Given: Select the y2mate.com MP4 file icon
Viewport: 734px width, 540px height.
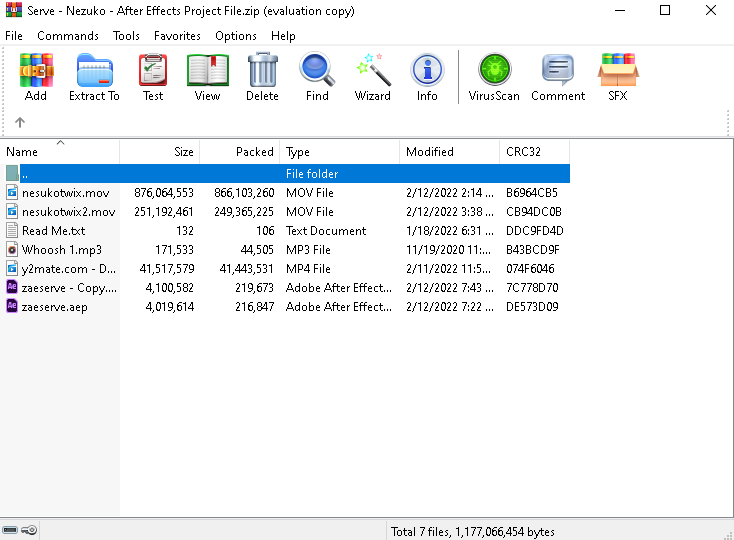Looking at the screenshot, I should coord(12,268).
